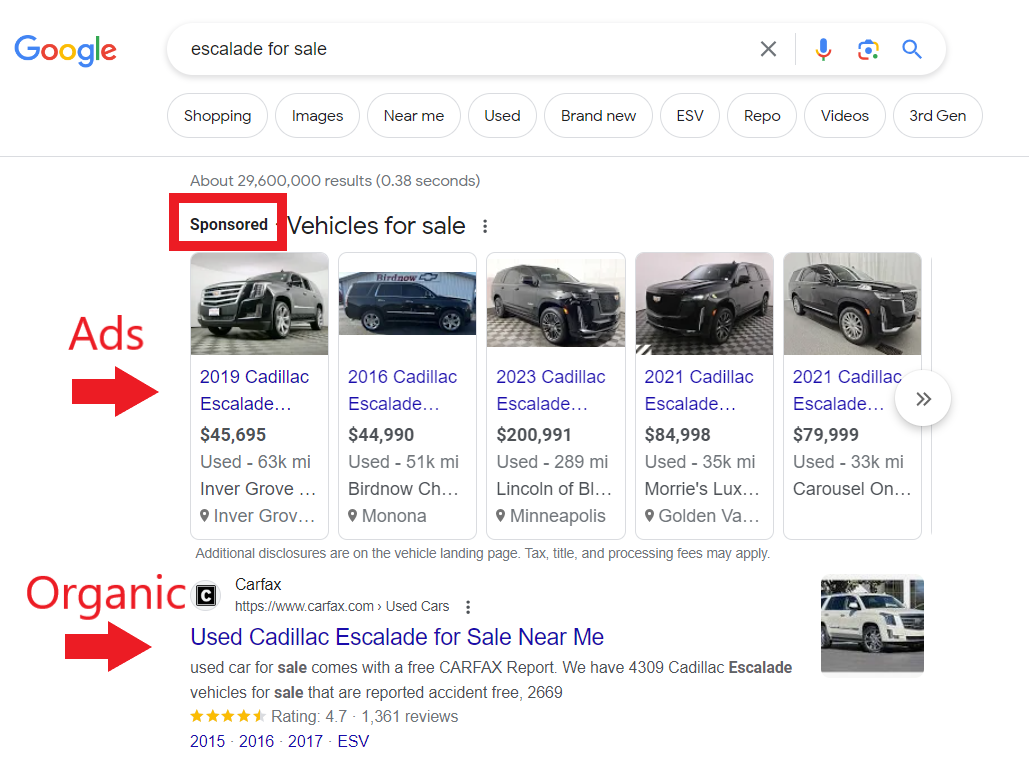The width and height of the screenshot is (1029, 760).
Task: Click the Carfax favicon
Action: click(x=206, y=595)
